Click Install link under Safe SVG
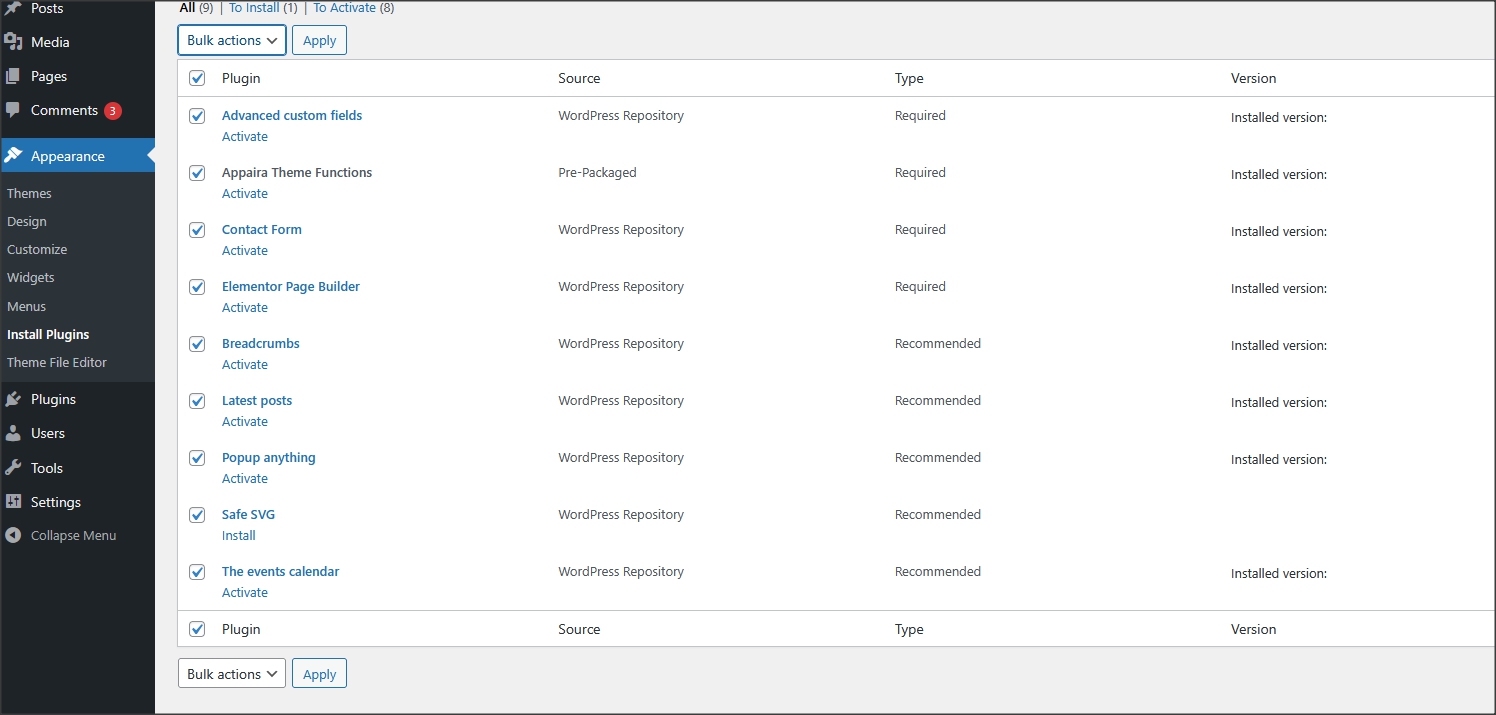The width and height of the screenshot is (1496, 715). coord(239,535)
